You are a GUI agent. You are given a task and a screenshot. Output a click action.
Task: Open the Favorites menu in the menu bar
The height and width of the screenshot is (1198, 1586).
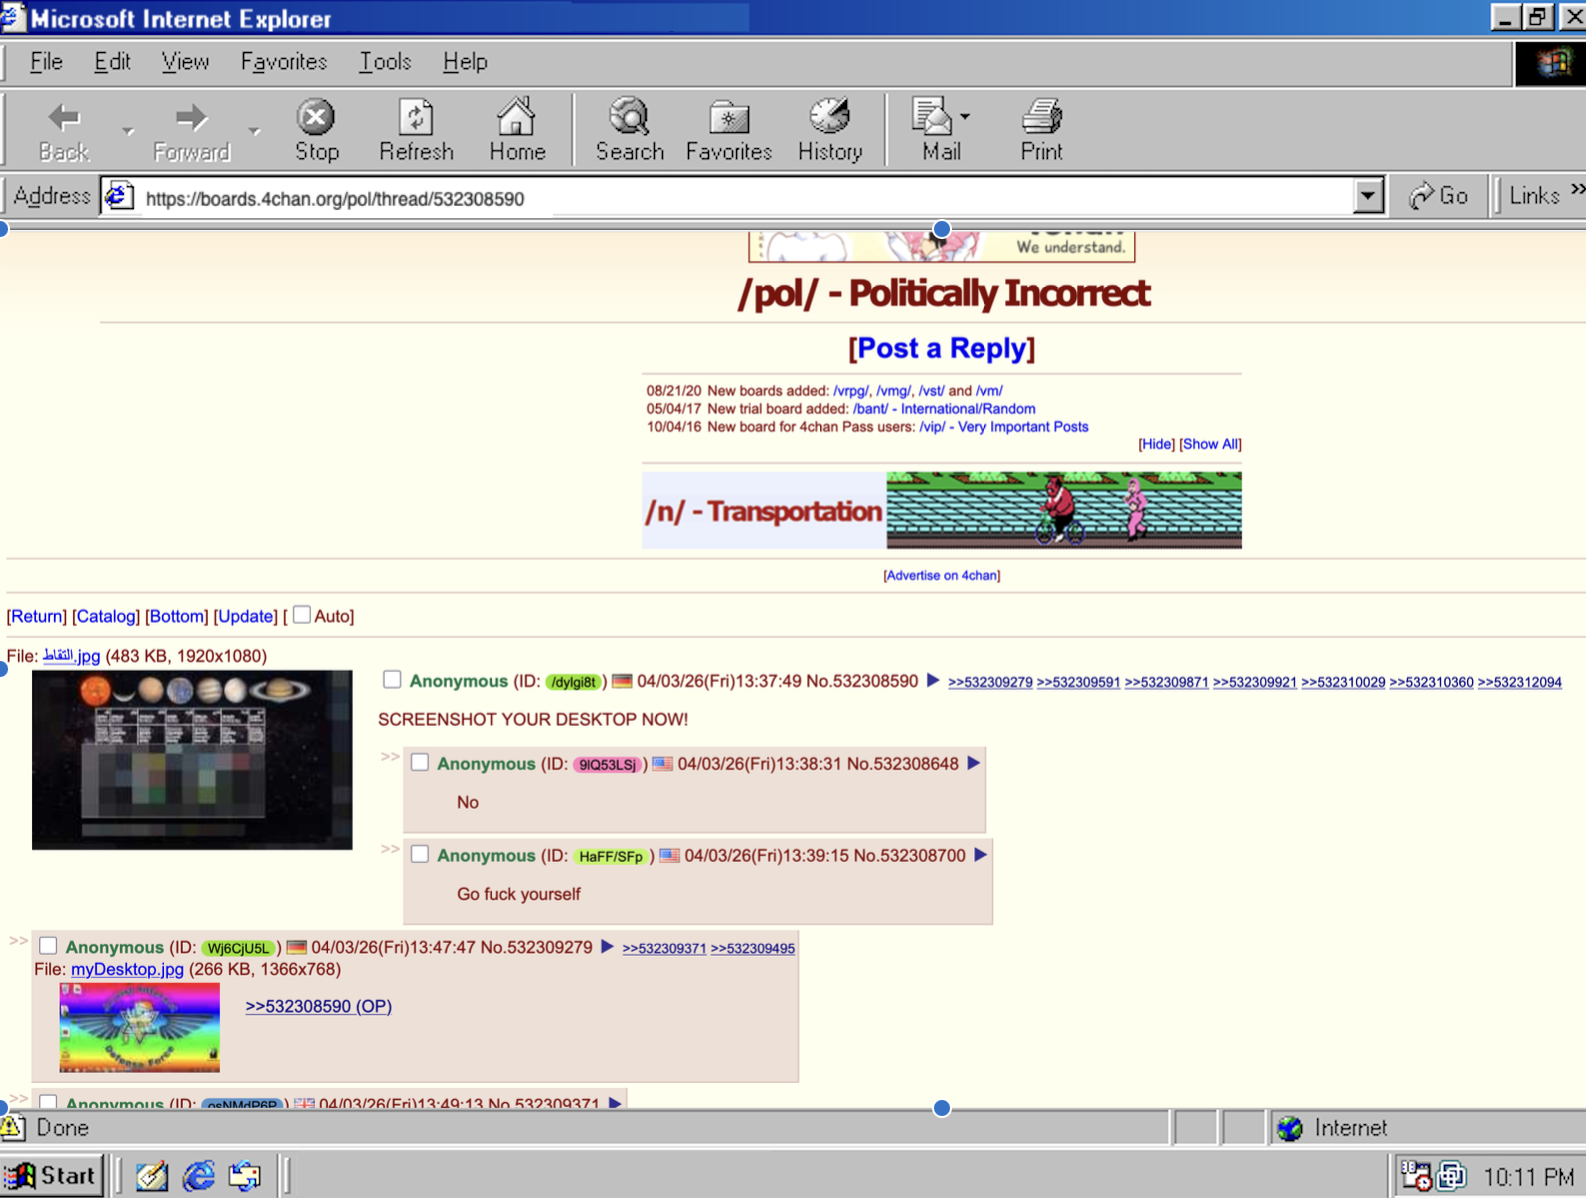(284, 62)
